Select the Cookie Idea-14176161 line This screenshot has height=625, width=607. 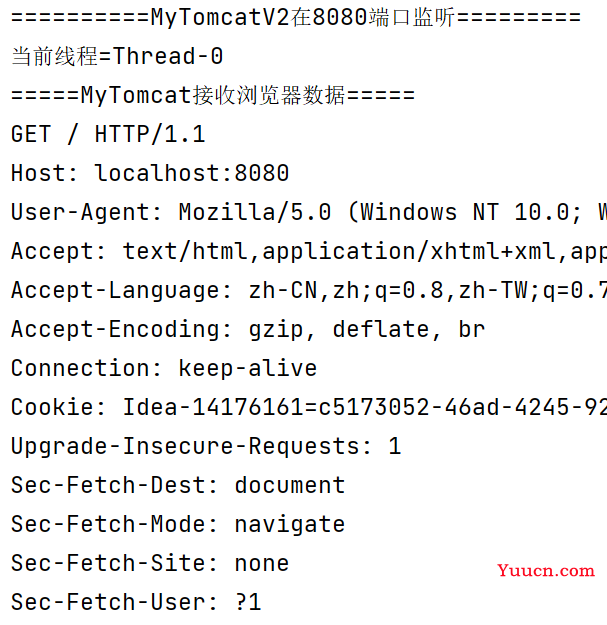[309, 407]
